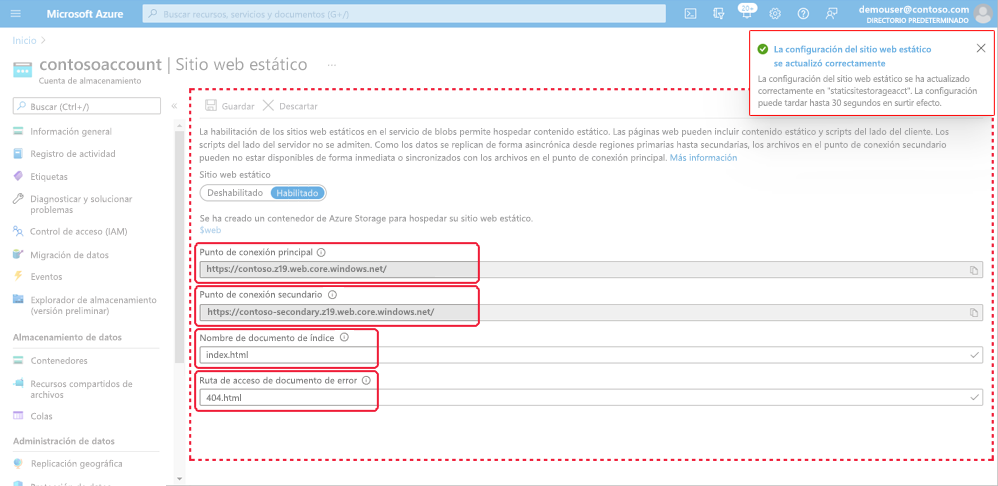The height and width of the screenshot is (486, 998).
Task: Copy the secondary endpoint URL
Action: 973,312
